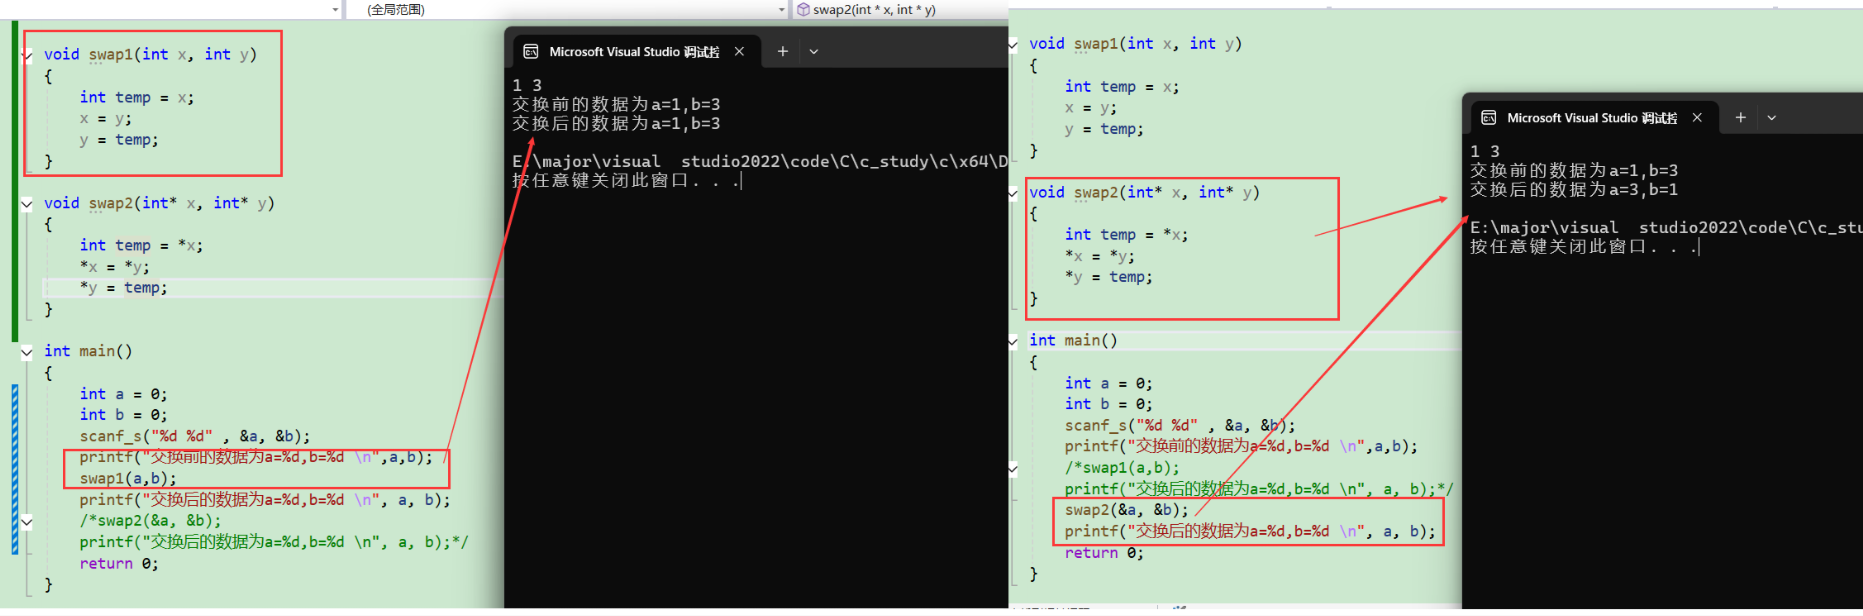1863x616 pixels.
Task: Close the left debug console tab
Action: click(739, 51)
